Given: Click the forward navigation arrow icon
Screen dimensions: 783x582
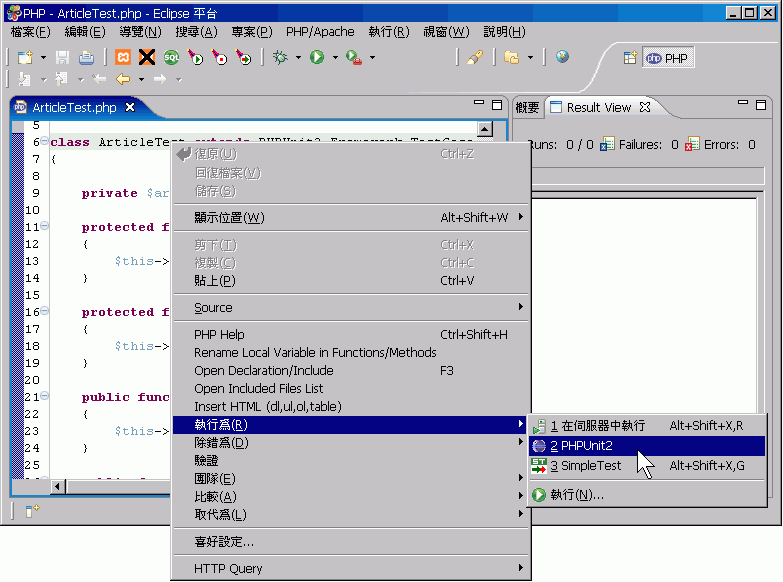Looking at the screenshot, I should (160, 79).
